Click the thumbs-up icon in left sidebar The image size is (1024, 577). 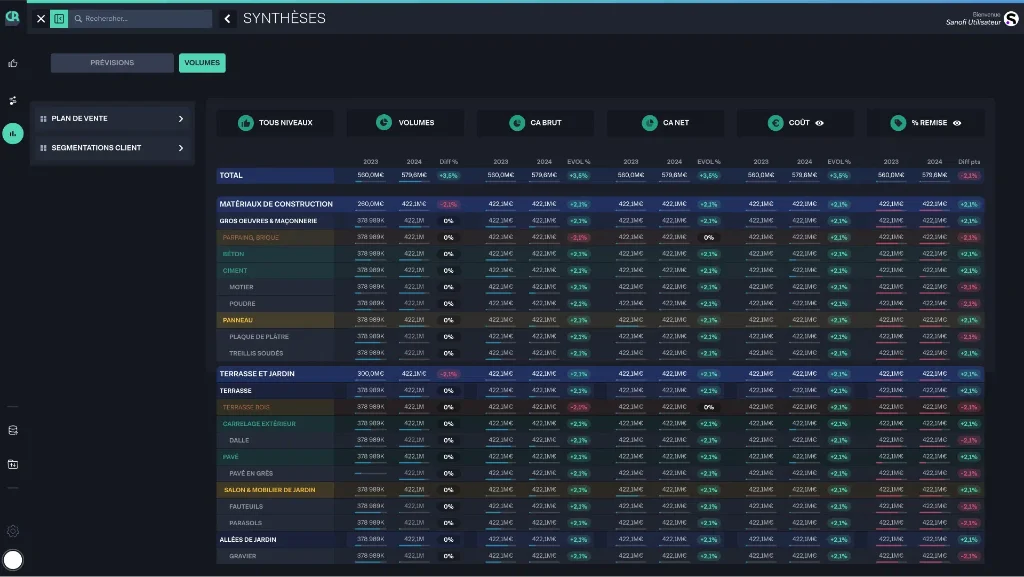12,63
